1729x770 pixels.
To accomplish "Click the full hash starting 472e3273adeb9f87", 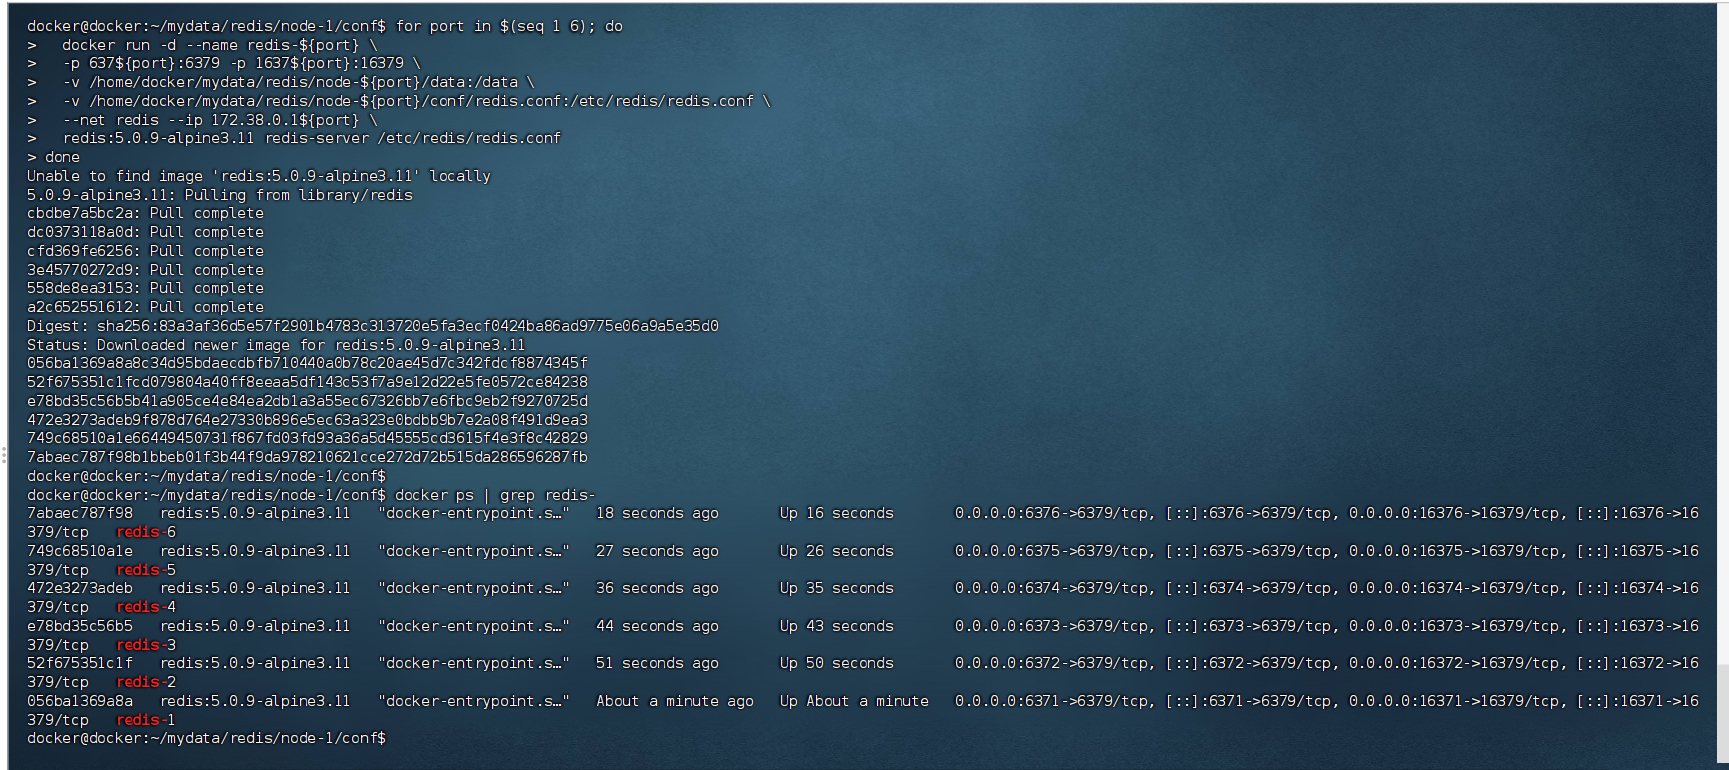I will pos(308,420).
